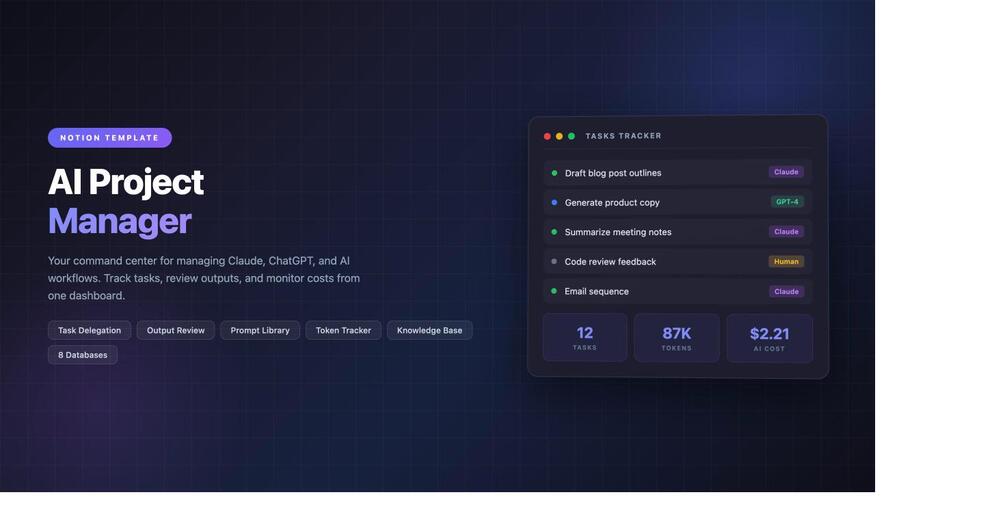Click the AI Project heading
This screenshot has height=512, width=1005.
pos(126,182)
